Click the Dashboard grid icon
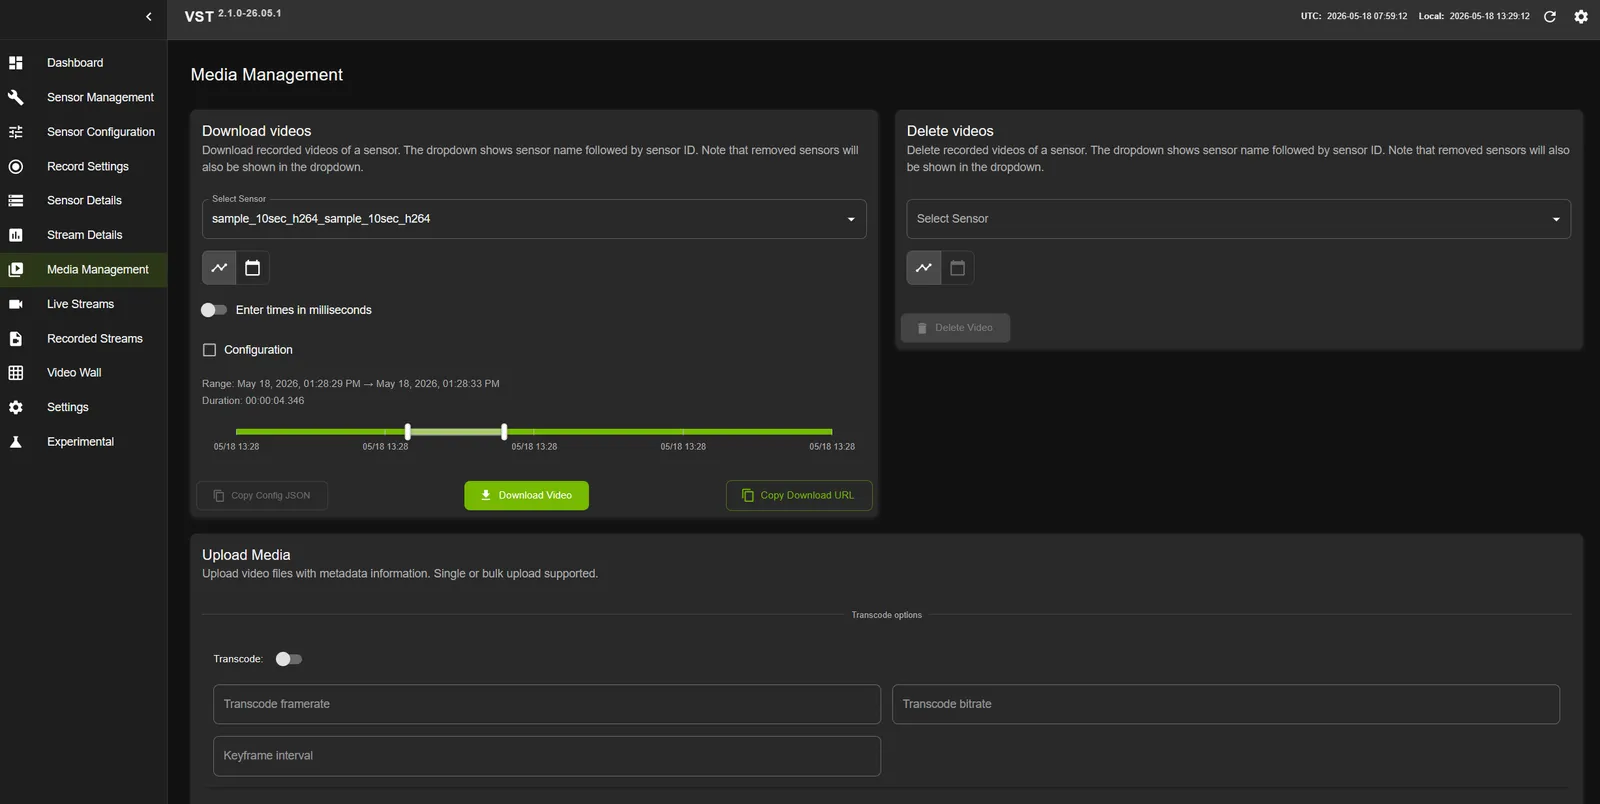 (16, 63)
